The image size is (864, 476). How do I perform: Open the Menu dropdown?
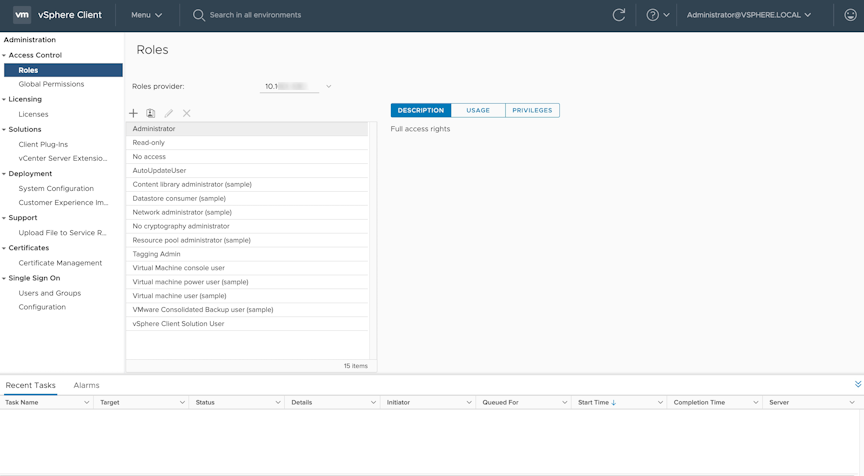point(147,15)
